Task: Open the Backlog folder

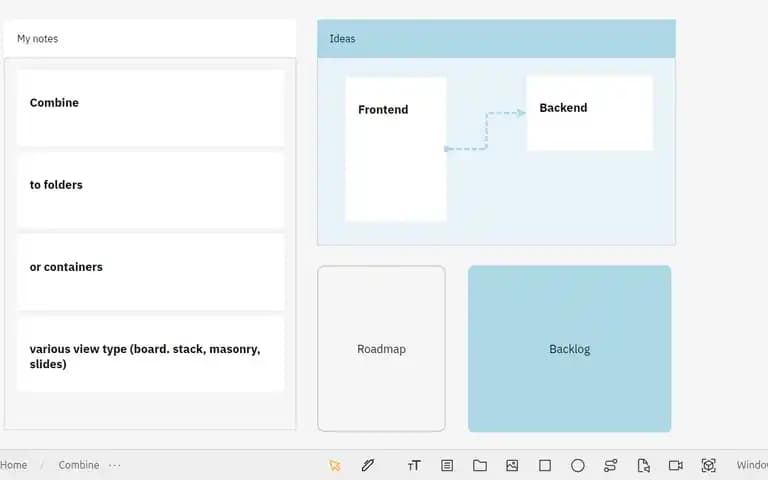Action: [x=569, y=349]
